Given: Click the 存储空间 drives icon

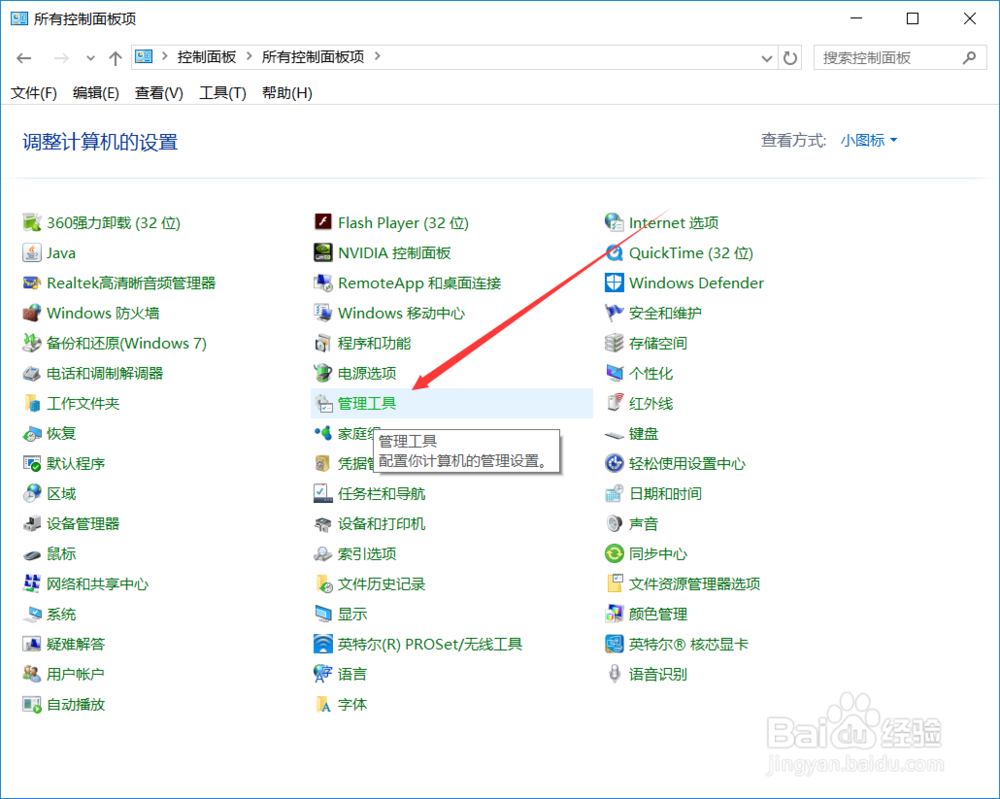Looking at the screenshot, I should tap(614, 343).
